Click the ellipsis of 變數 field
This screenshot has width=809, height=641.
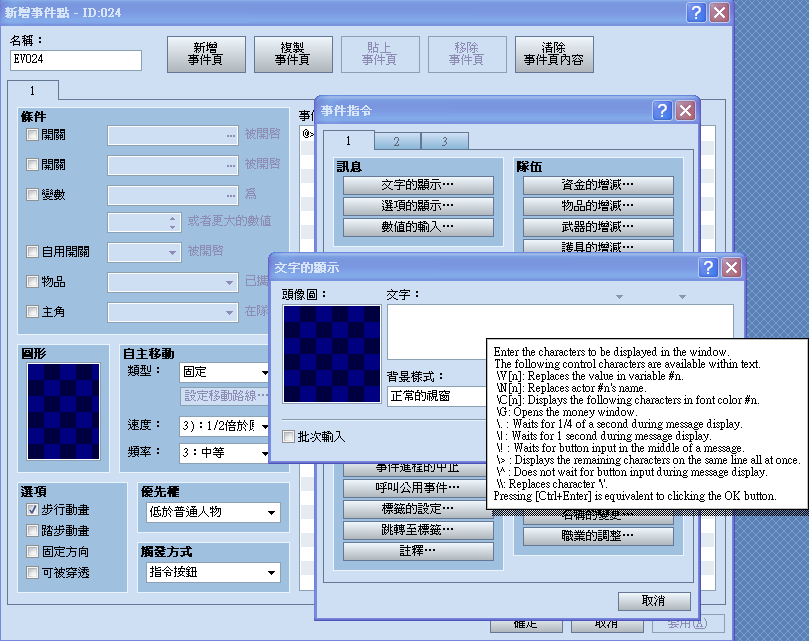click(x=231, y=195)
